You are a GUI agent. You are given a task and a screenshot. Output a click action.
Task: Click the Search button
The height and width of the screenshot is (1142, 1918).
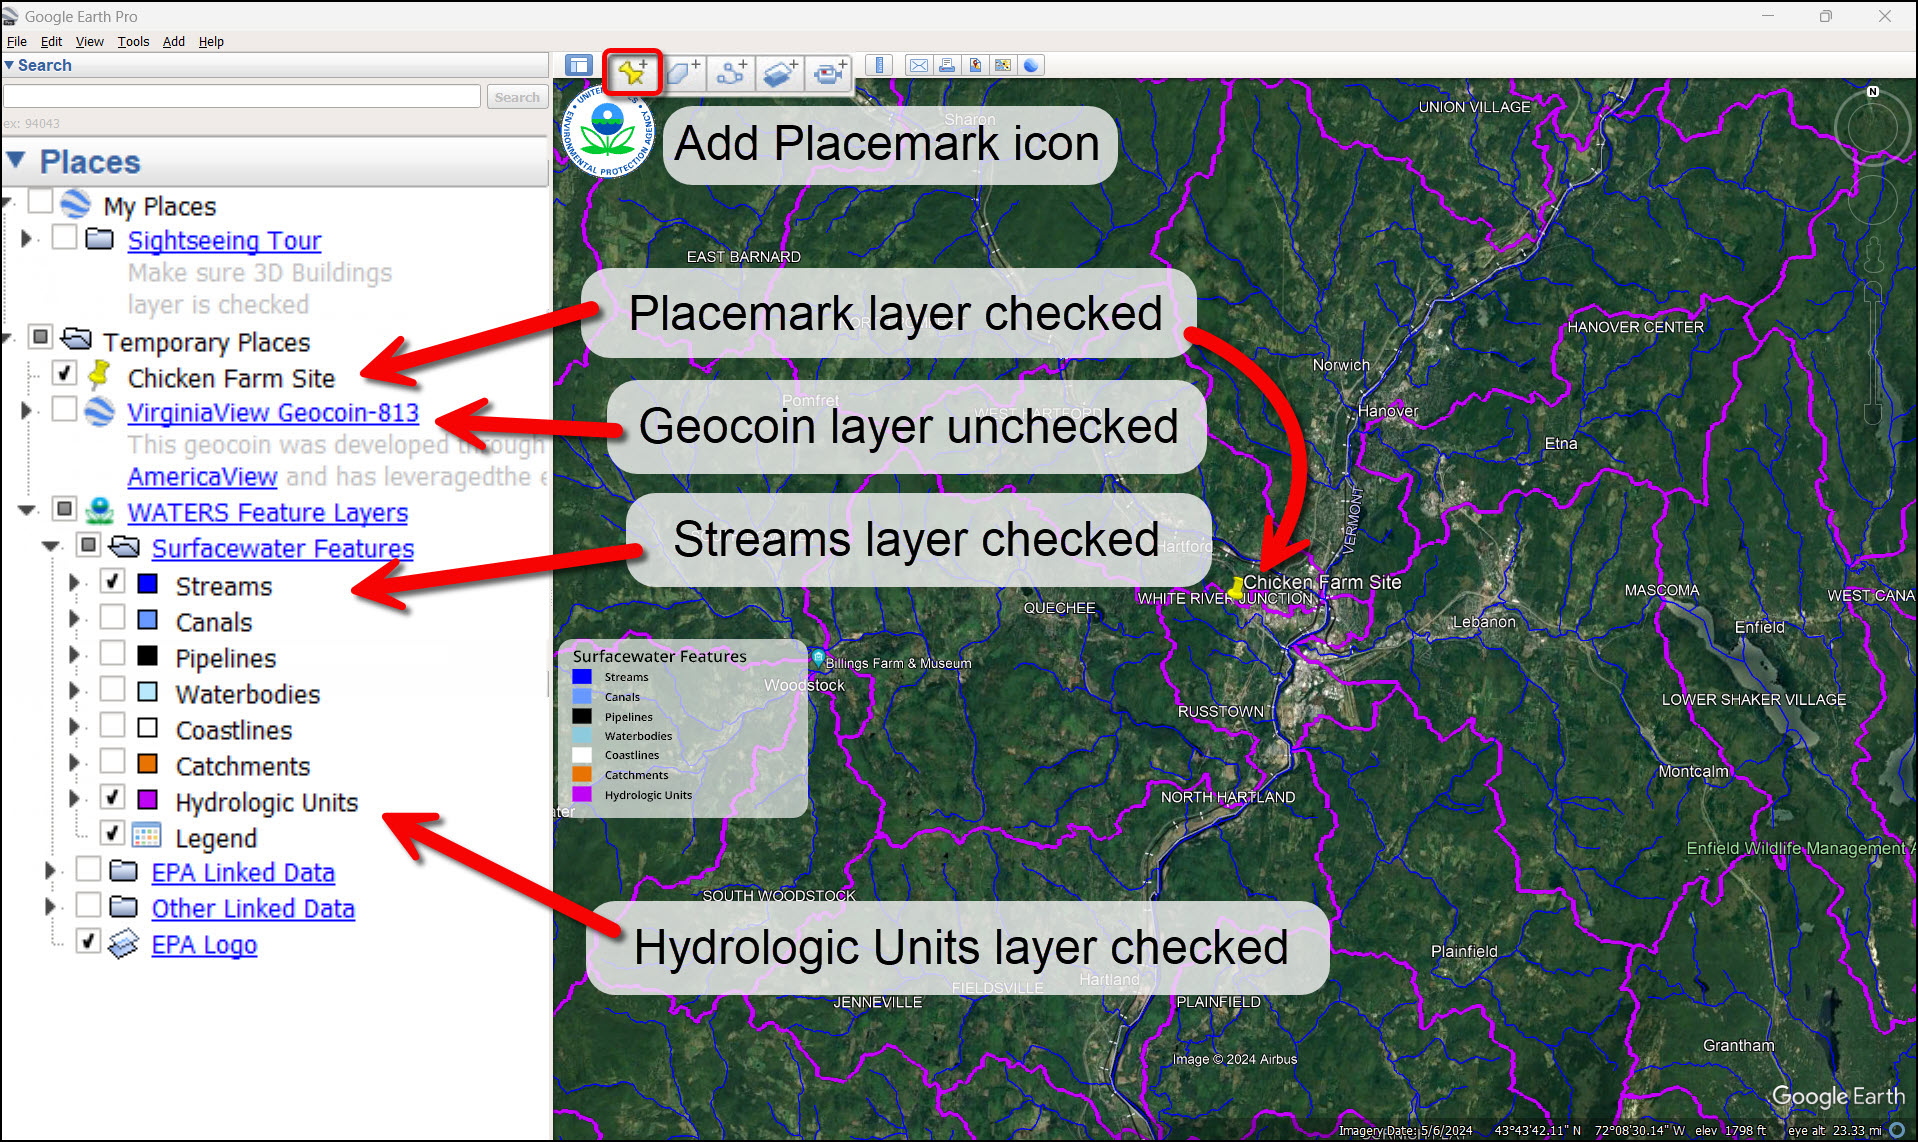coord(517,97)
